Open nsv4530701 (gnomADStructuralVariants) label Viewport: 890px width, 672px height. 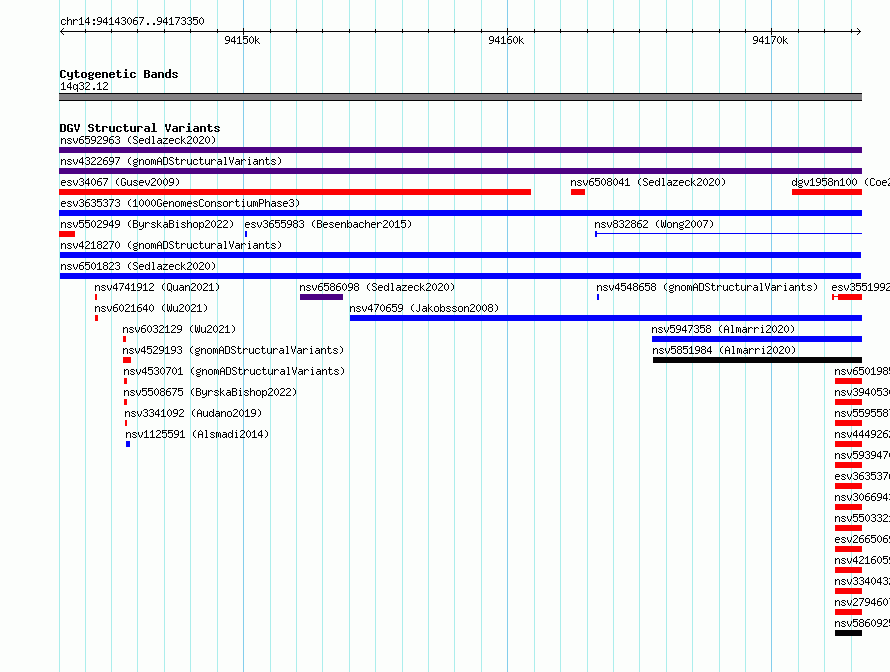click(x=234, y=371)
